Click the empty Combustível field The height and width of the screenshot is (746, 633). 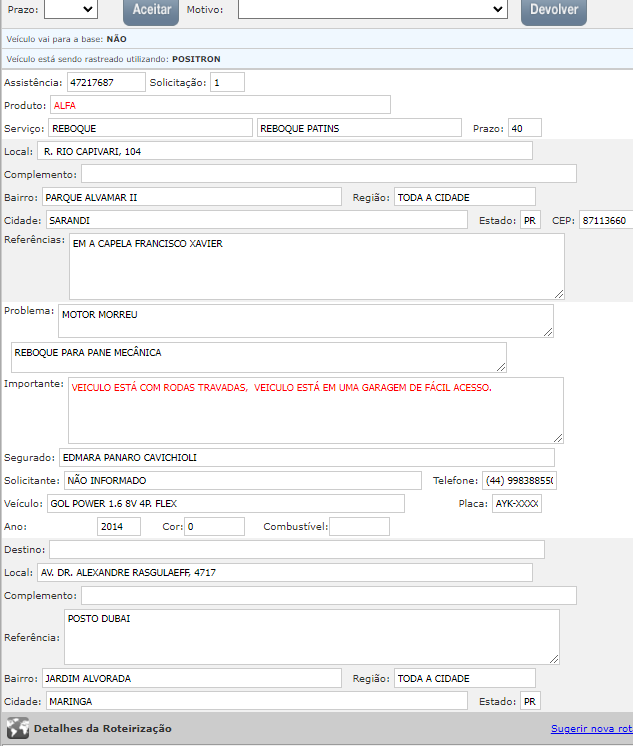pos(359,526)
